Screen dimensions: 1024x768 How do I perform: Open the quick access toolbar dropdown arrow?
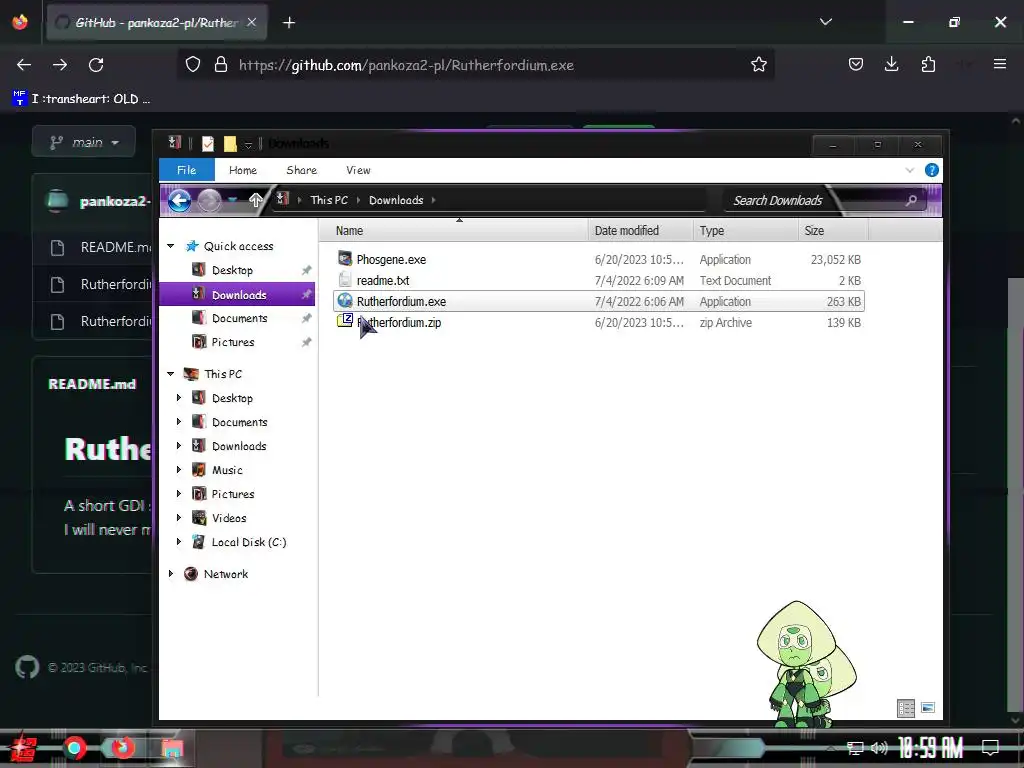(248, 144)
